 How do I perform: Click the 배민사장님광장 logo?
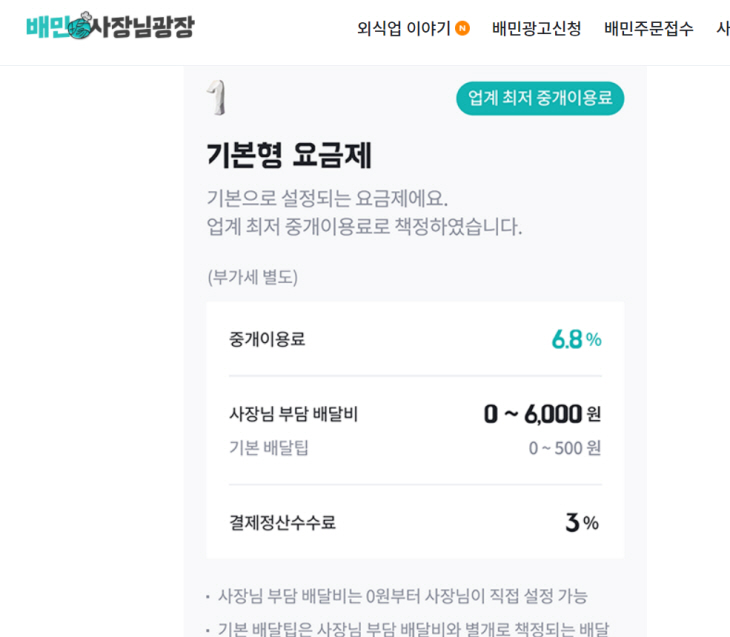coord(110,27)
